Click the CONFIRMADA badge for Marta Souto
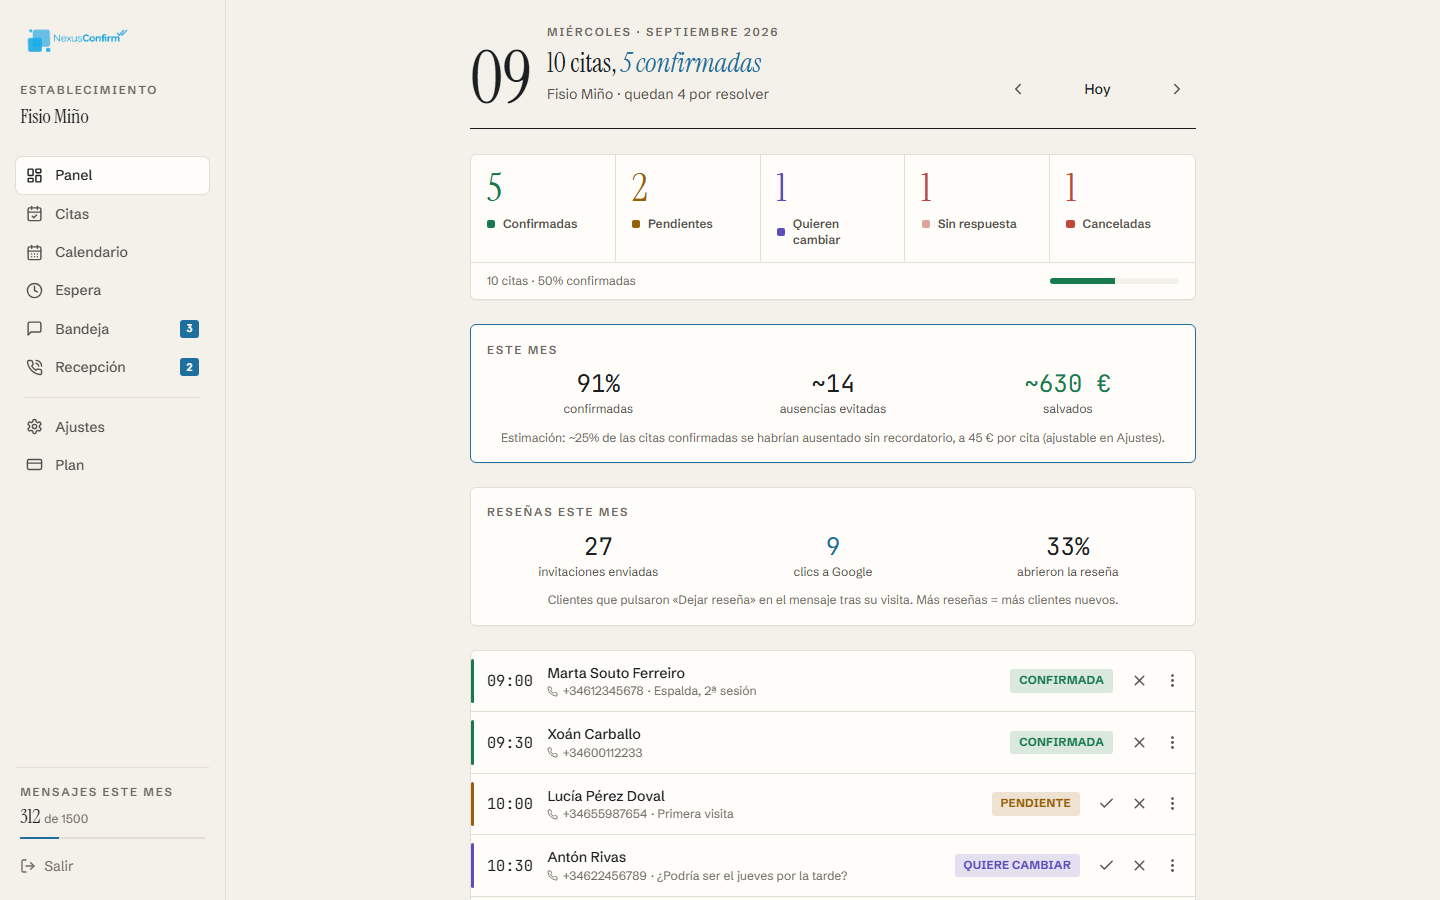The image size is (1440, 900). tap(1061, 681)
